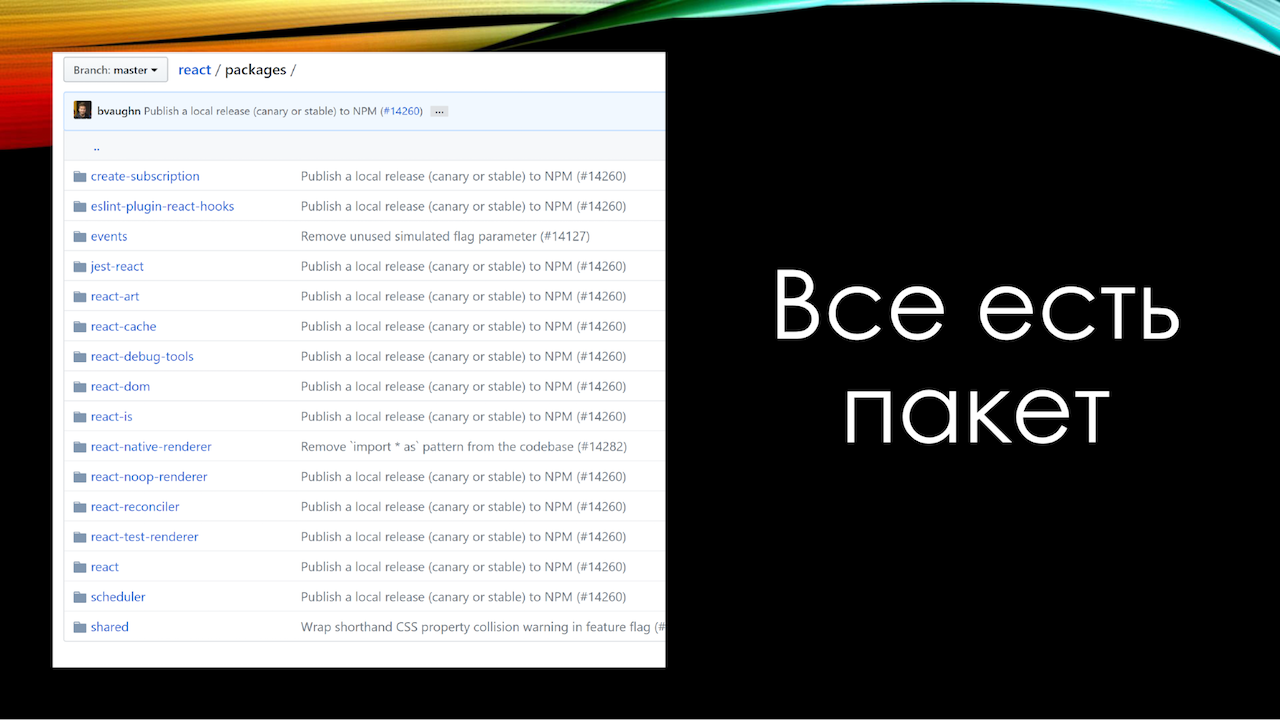This screenshot has height=720, width=1280.
Task: Click folder icon beside create-subscription
Action: click(x=80, y=177)
